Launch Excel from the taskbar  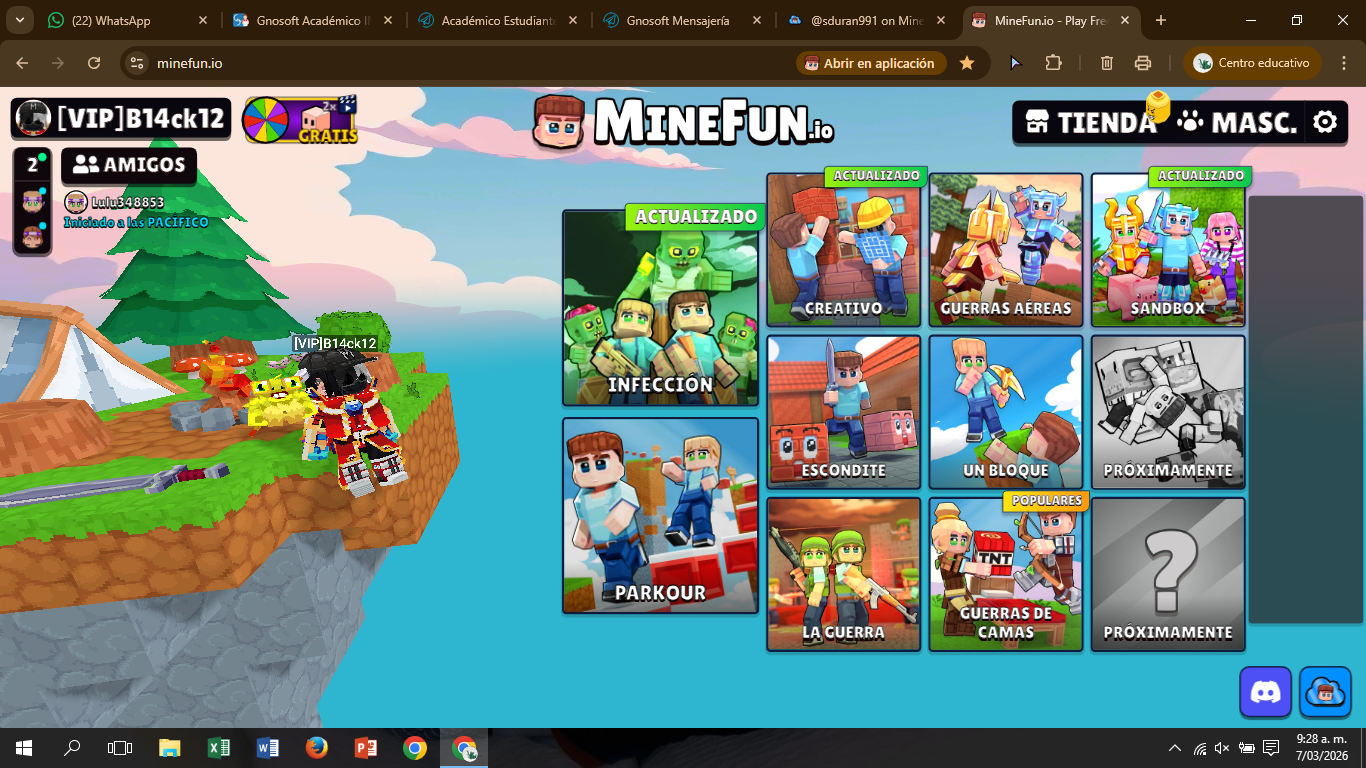218,748
